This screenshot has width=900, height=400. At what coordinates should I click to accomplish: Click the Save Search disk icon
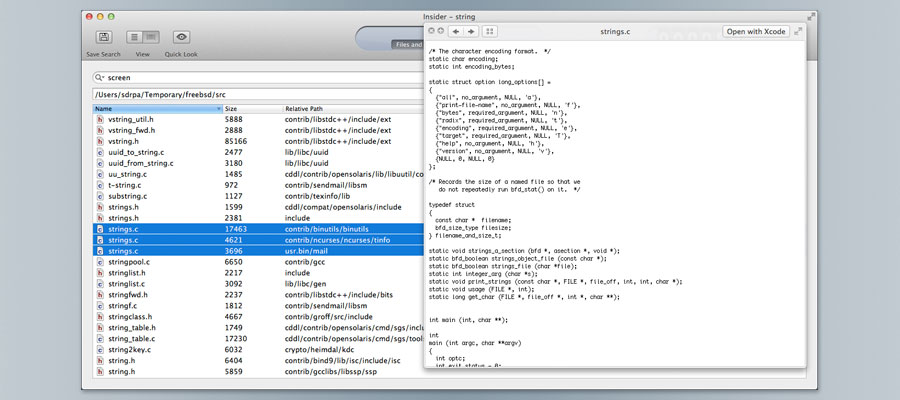pyautogui.click(x=103, y=37)
